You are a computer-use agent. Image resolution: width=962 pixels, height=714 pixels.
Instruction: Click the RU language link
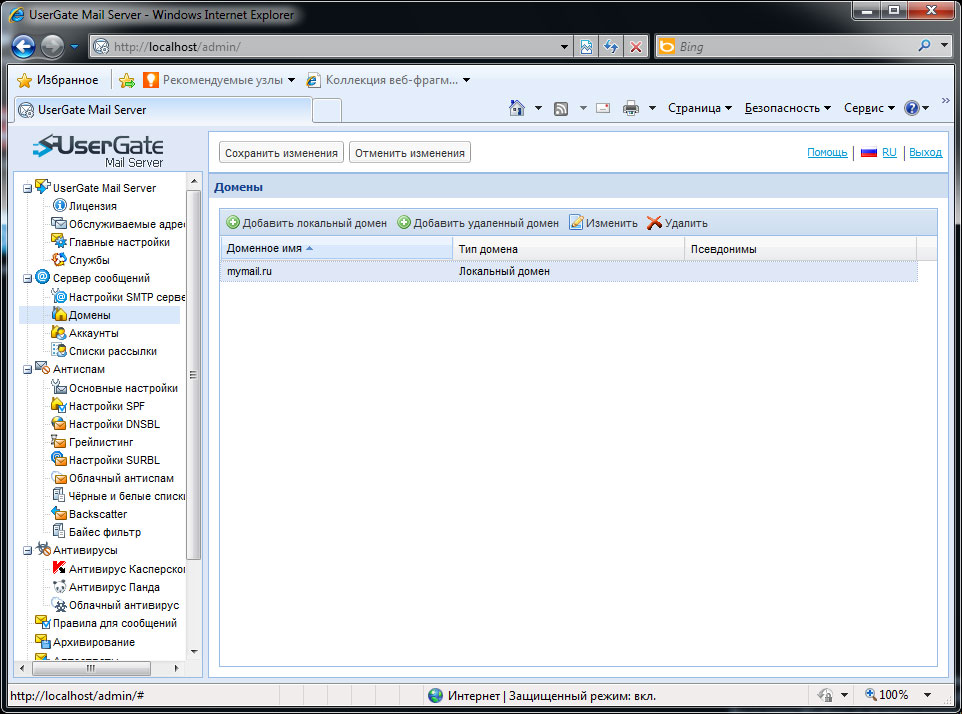889,152
